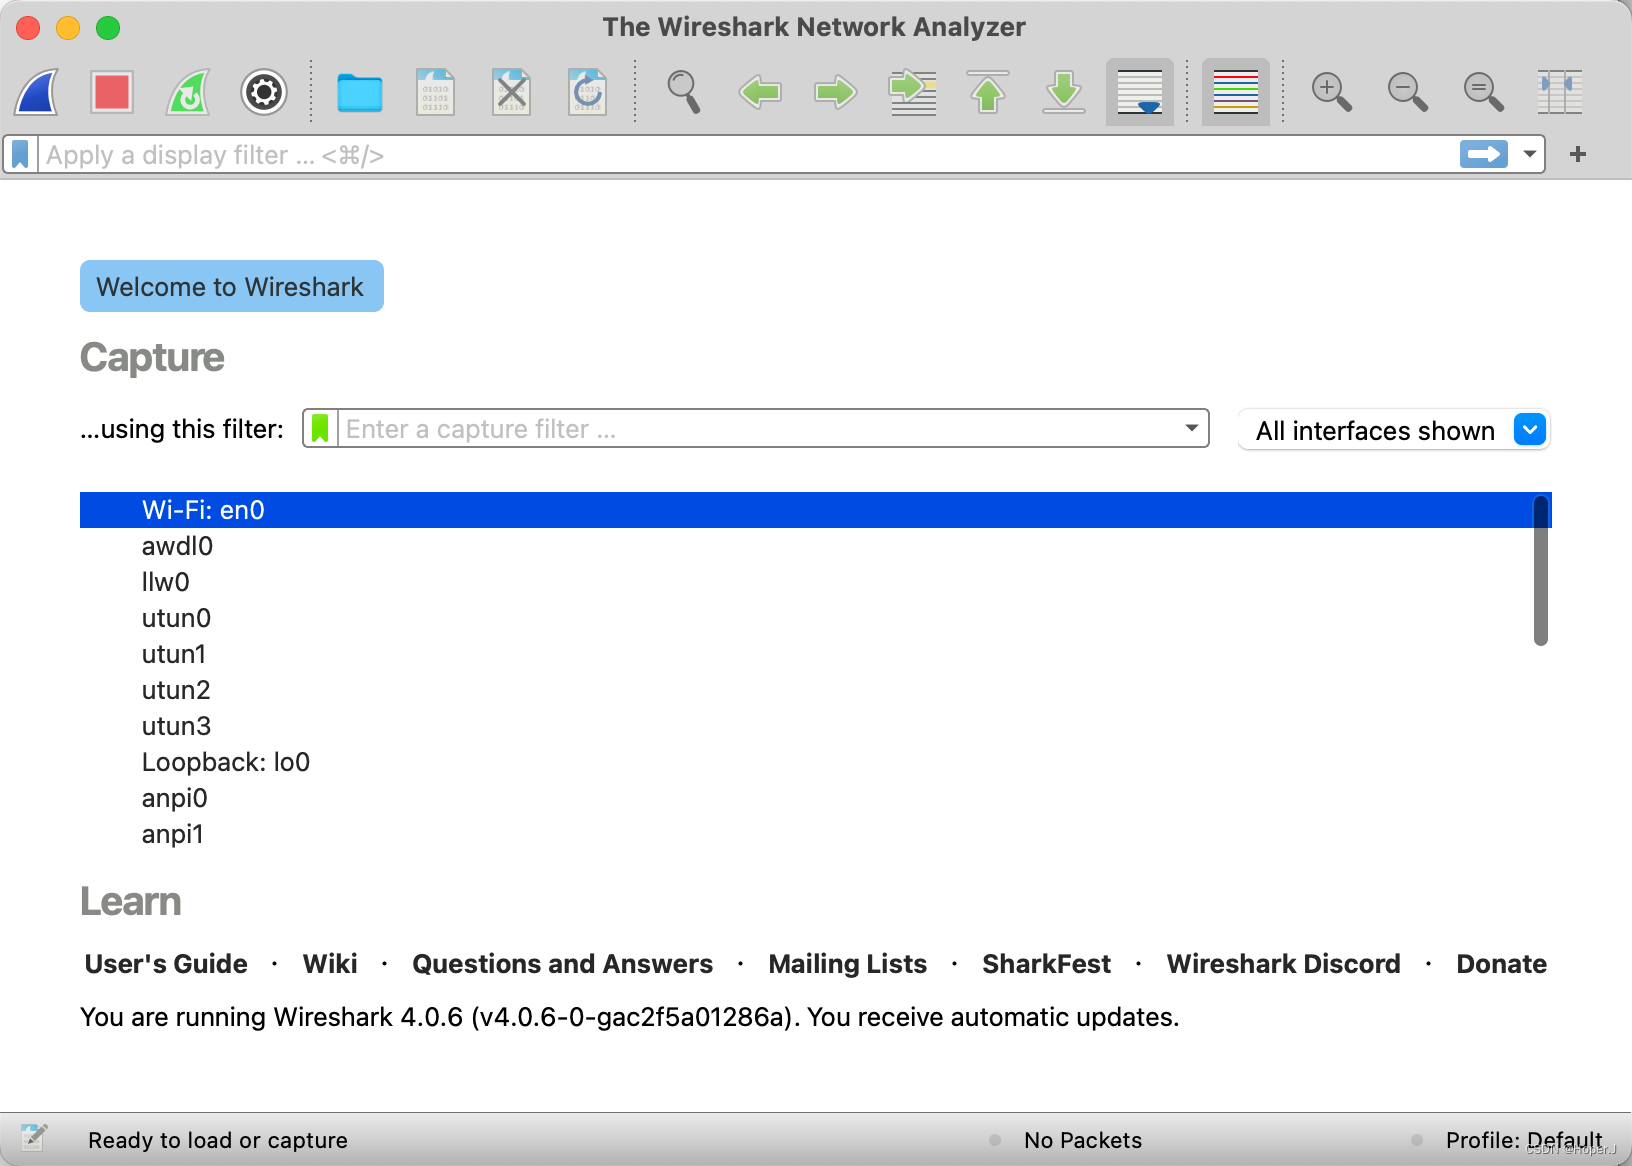Viewport: 1632px width, 1166px height.
Task: Open User's Guide link
Action: (x=166, y=964)
